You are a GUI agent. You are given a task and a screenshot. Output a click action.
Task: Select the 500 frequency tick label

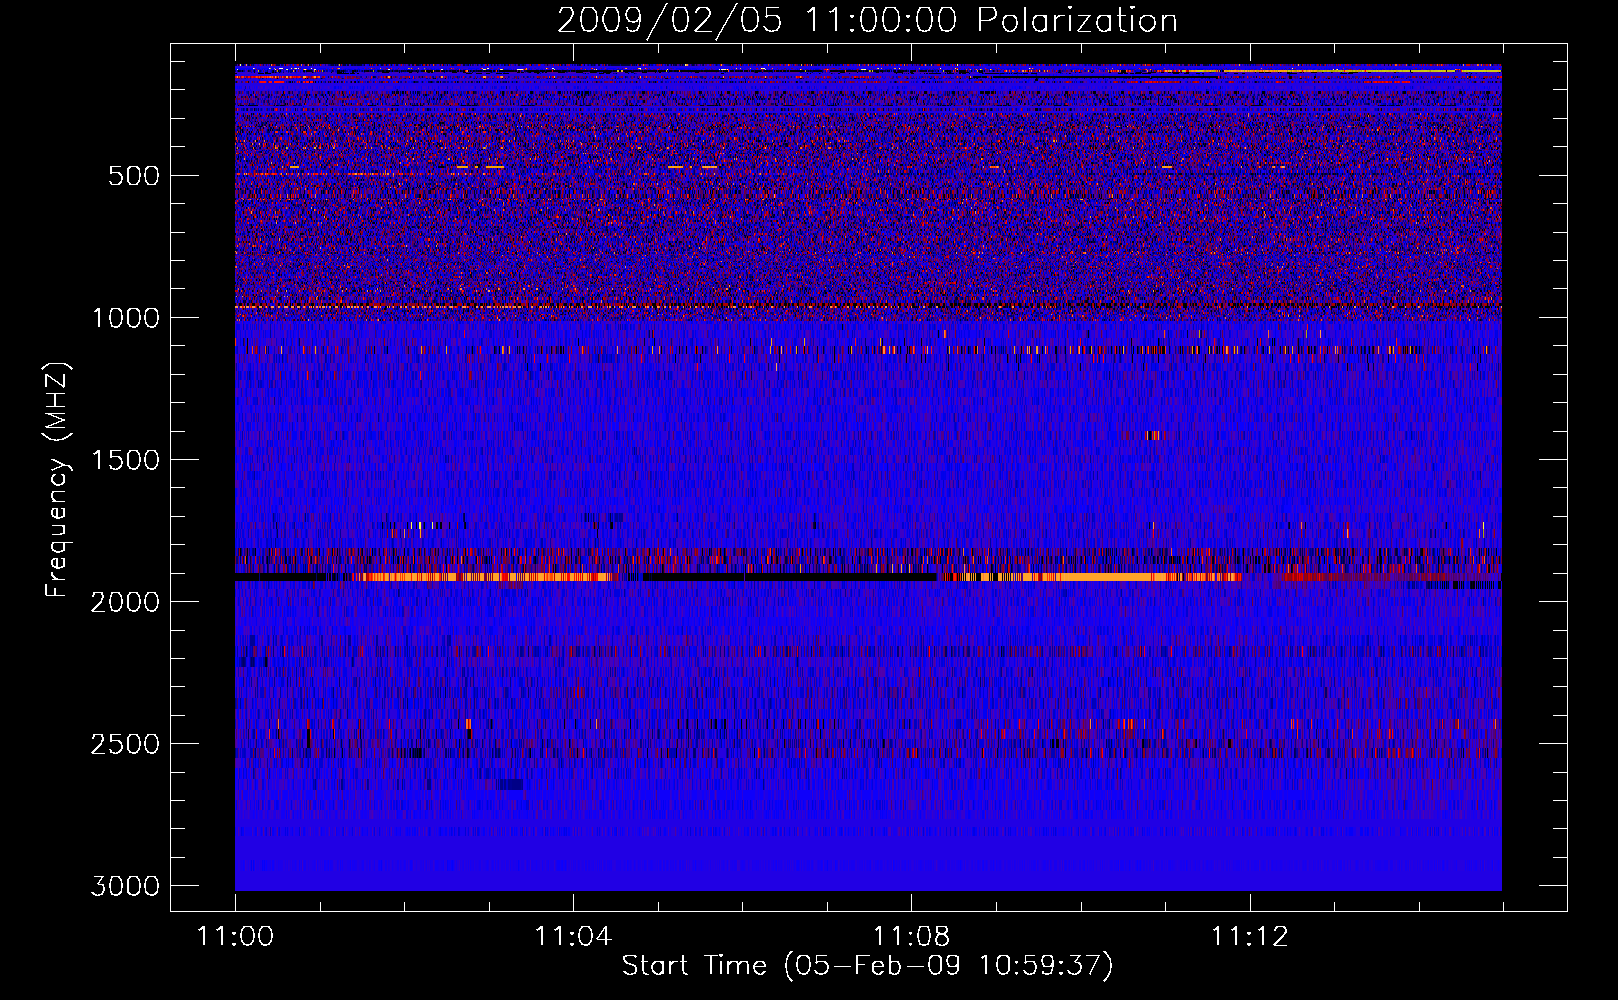tap(133, 176)
